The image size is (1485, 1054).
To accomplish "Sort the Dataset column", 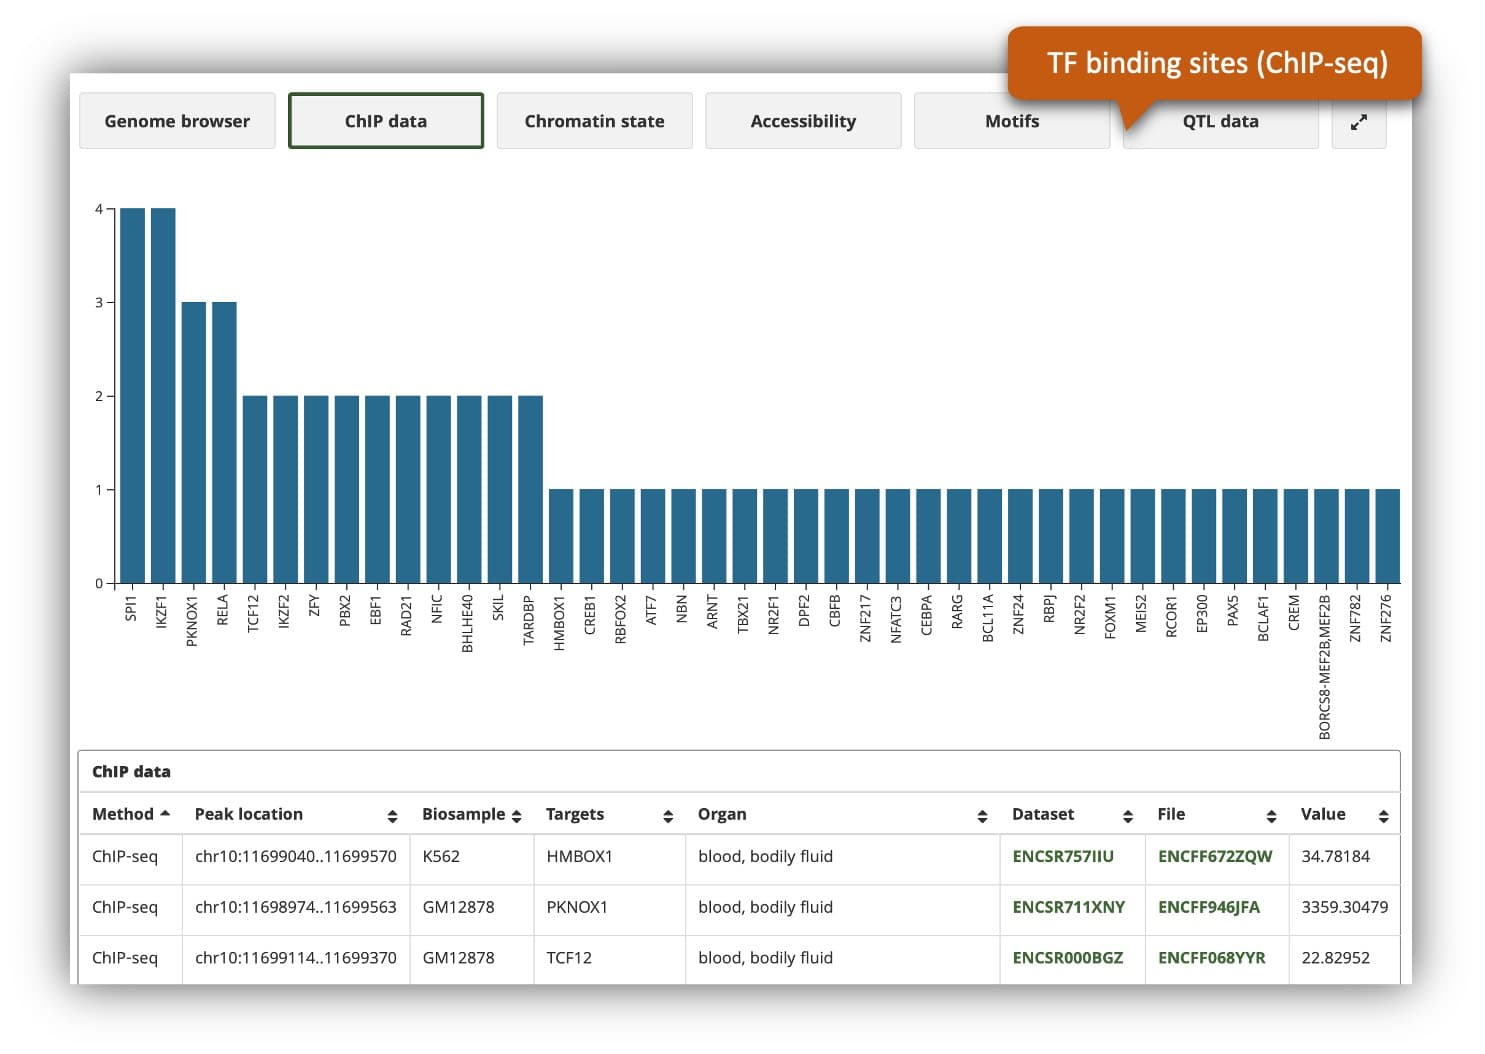I will (1127, 816).
